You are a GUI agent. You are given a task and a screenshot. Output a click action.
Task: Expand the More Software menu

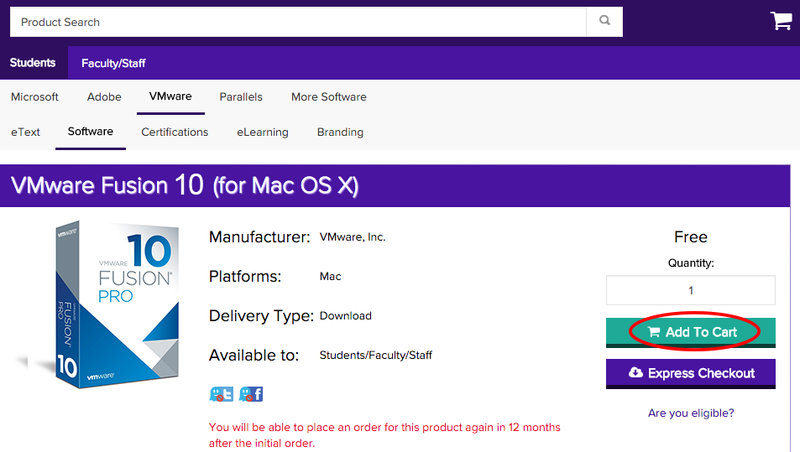tap(328, 97)
